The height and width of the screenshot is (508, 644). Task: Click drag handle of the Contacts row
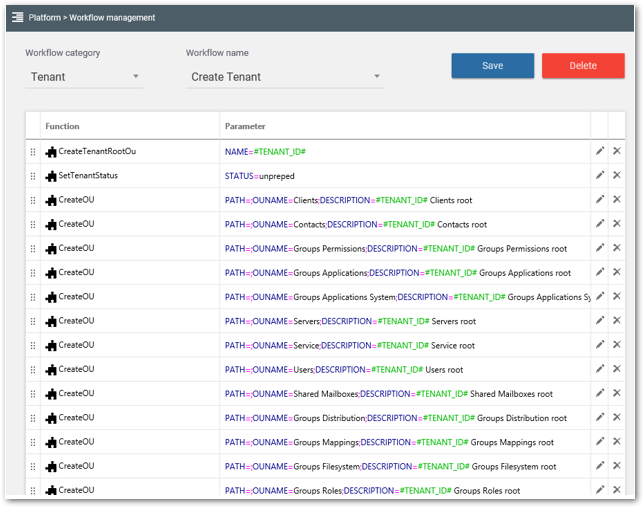[33, 225]
